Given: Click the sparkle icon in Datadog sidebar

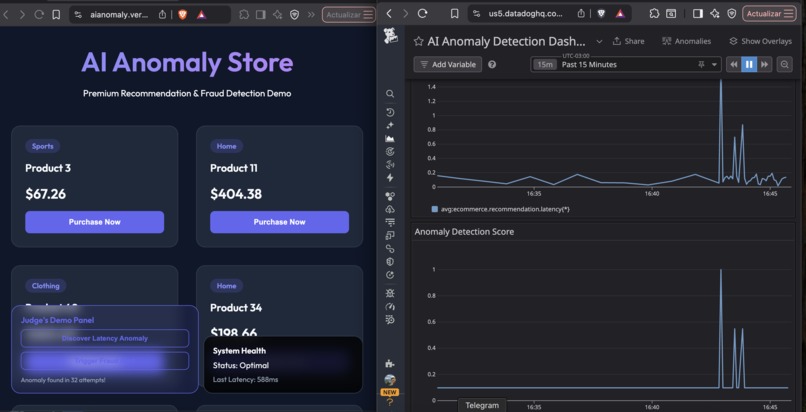Looking at the screenshot, I should (390, 125).
